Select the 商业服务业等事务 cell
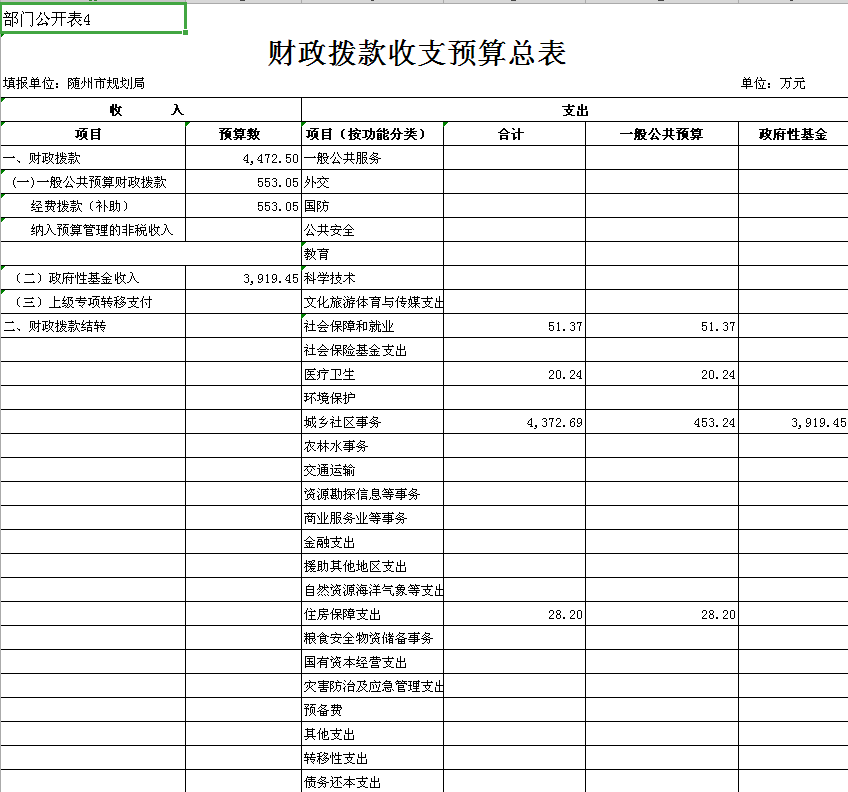848x792 pixels. point(373,518)
